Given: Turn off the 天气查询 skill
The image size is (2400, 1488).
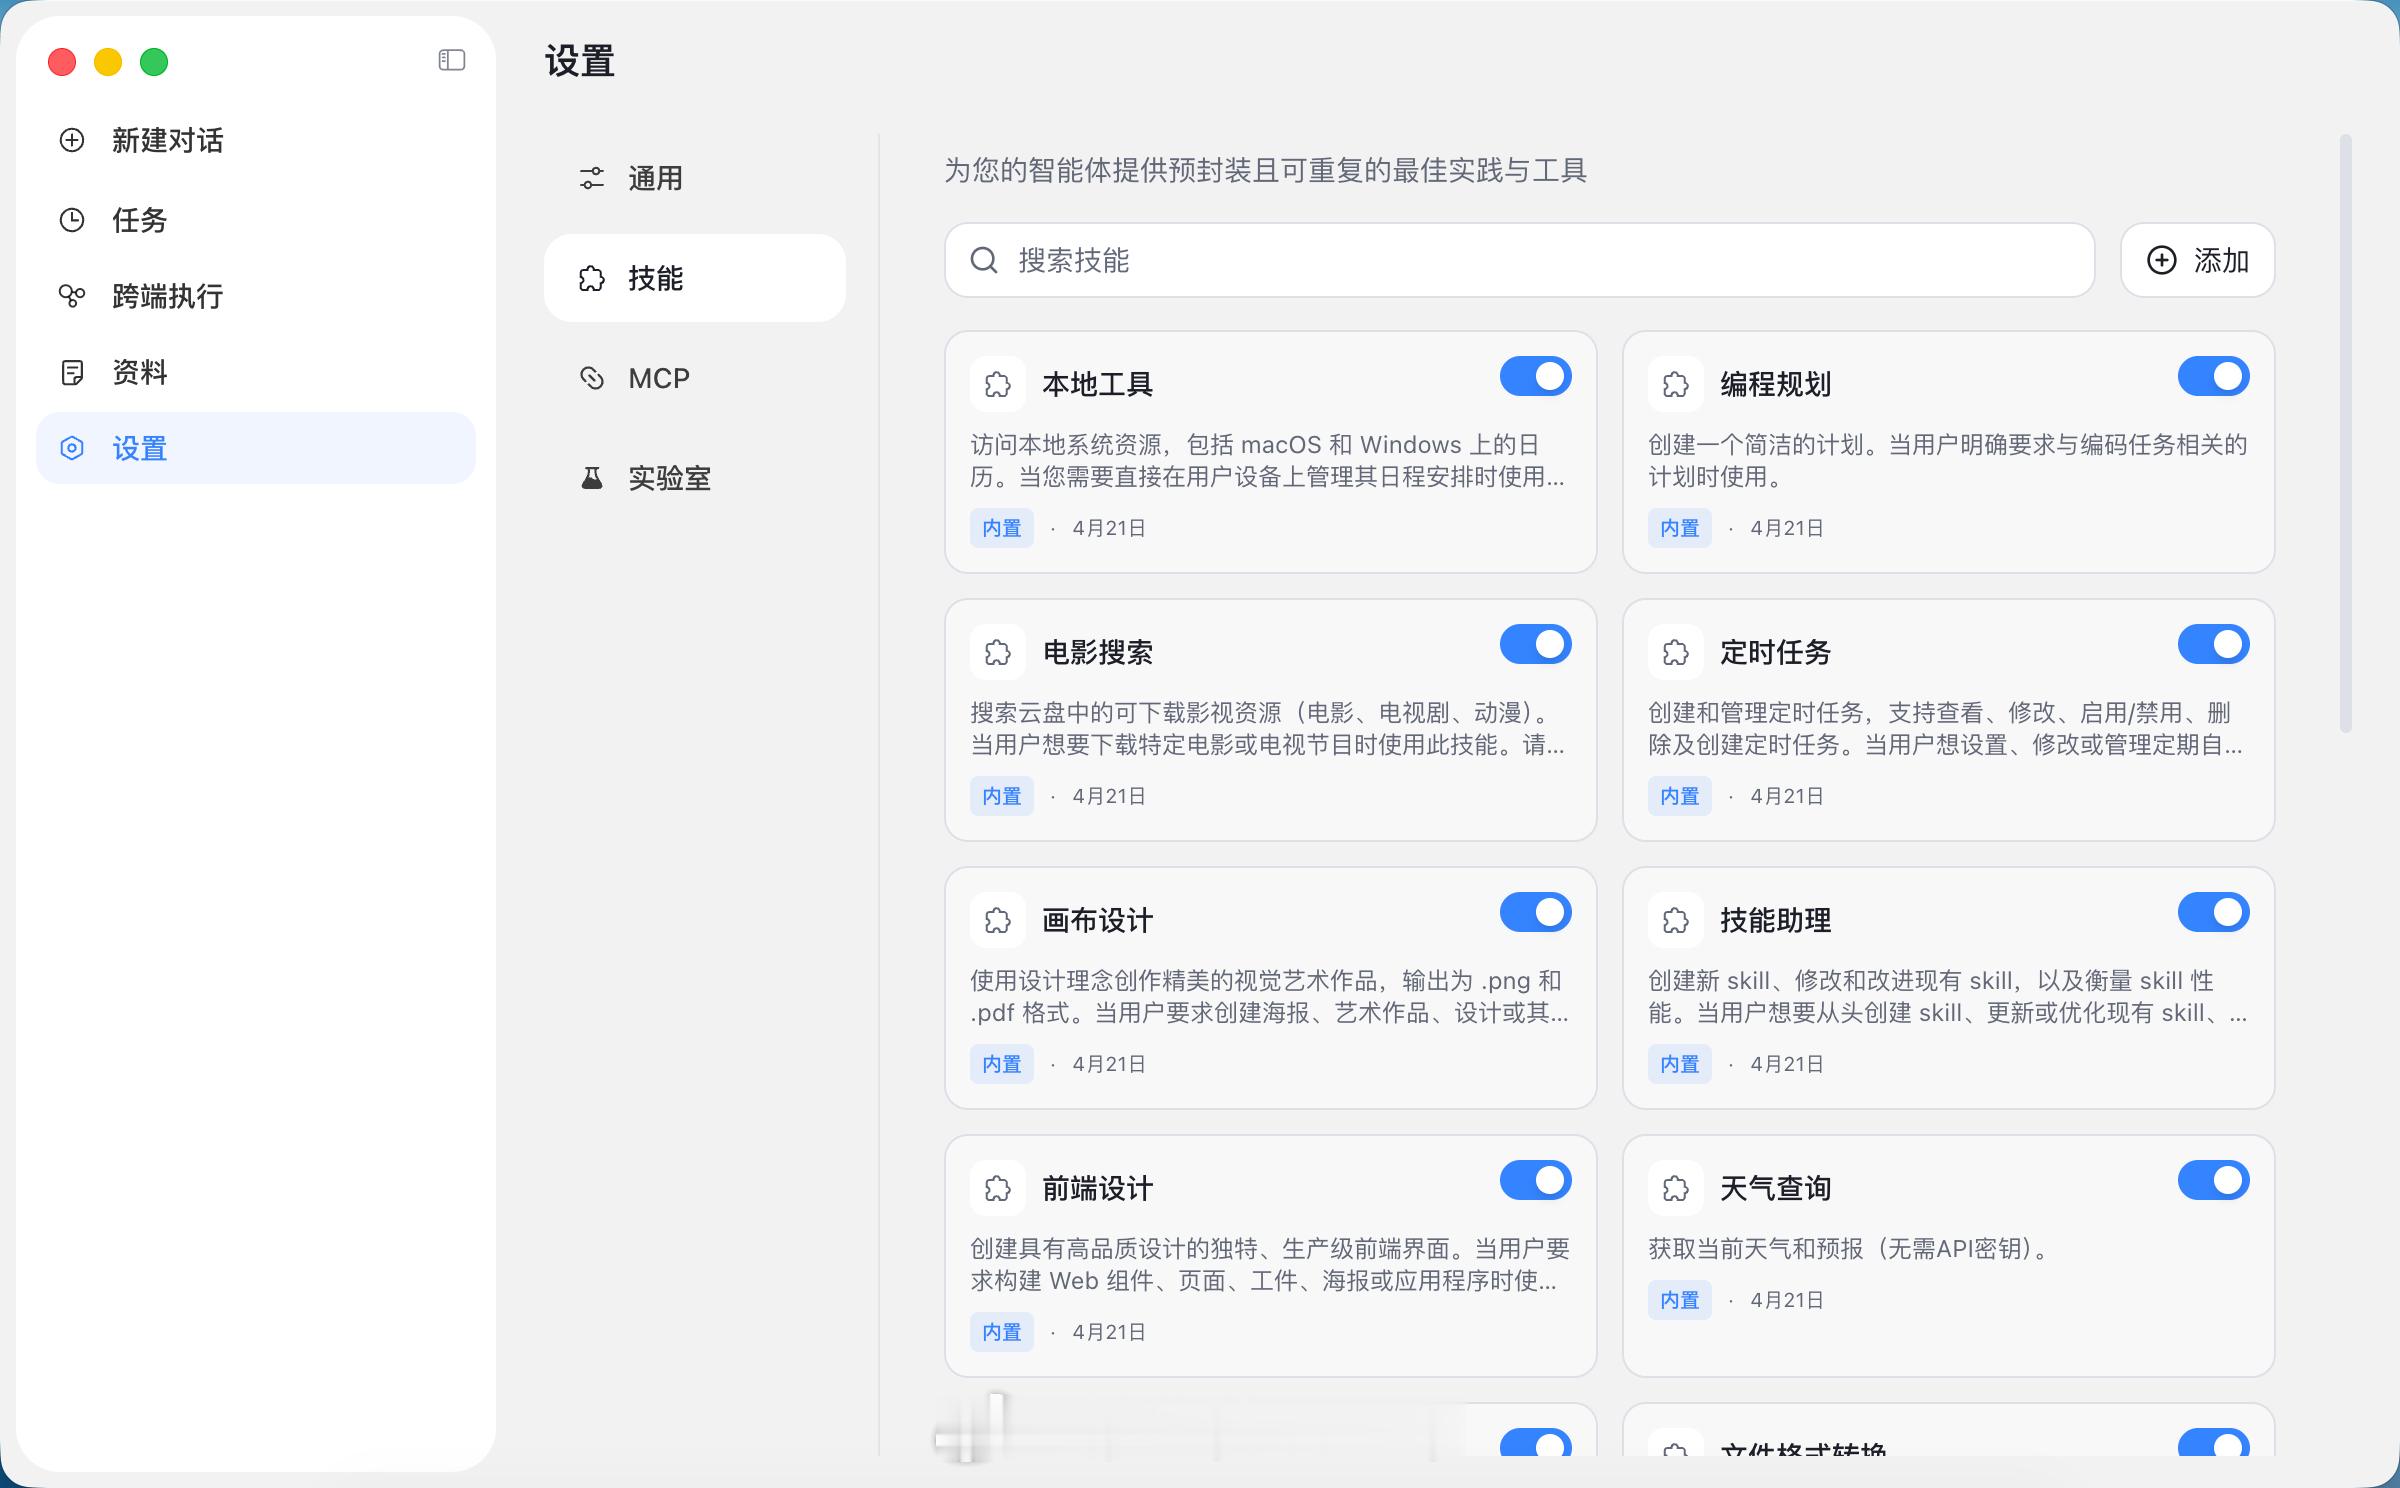Looking at the screenshot, I should pyautogui.click(x=2213, y=1180).
